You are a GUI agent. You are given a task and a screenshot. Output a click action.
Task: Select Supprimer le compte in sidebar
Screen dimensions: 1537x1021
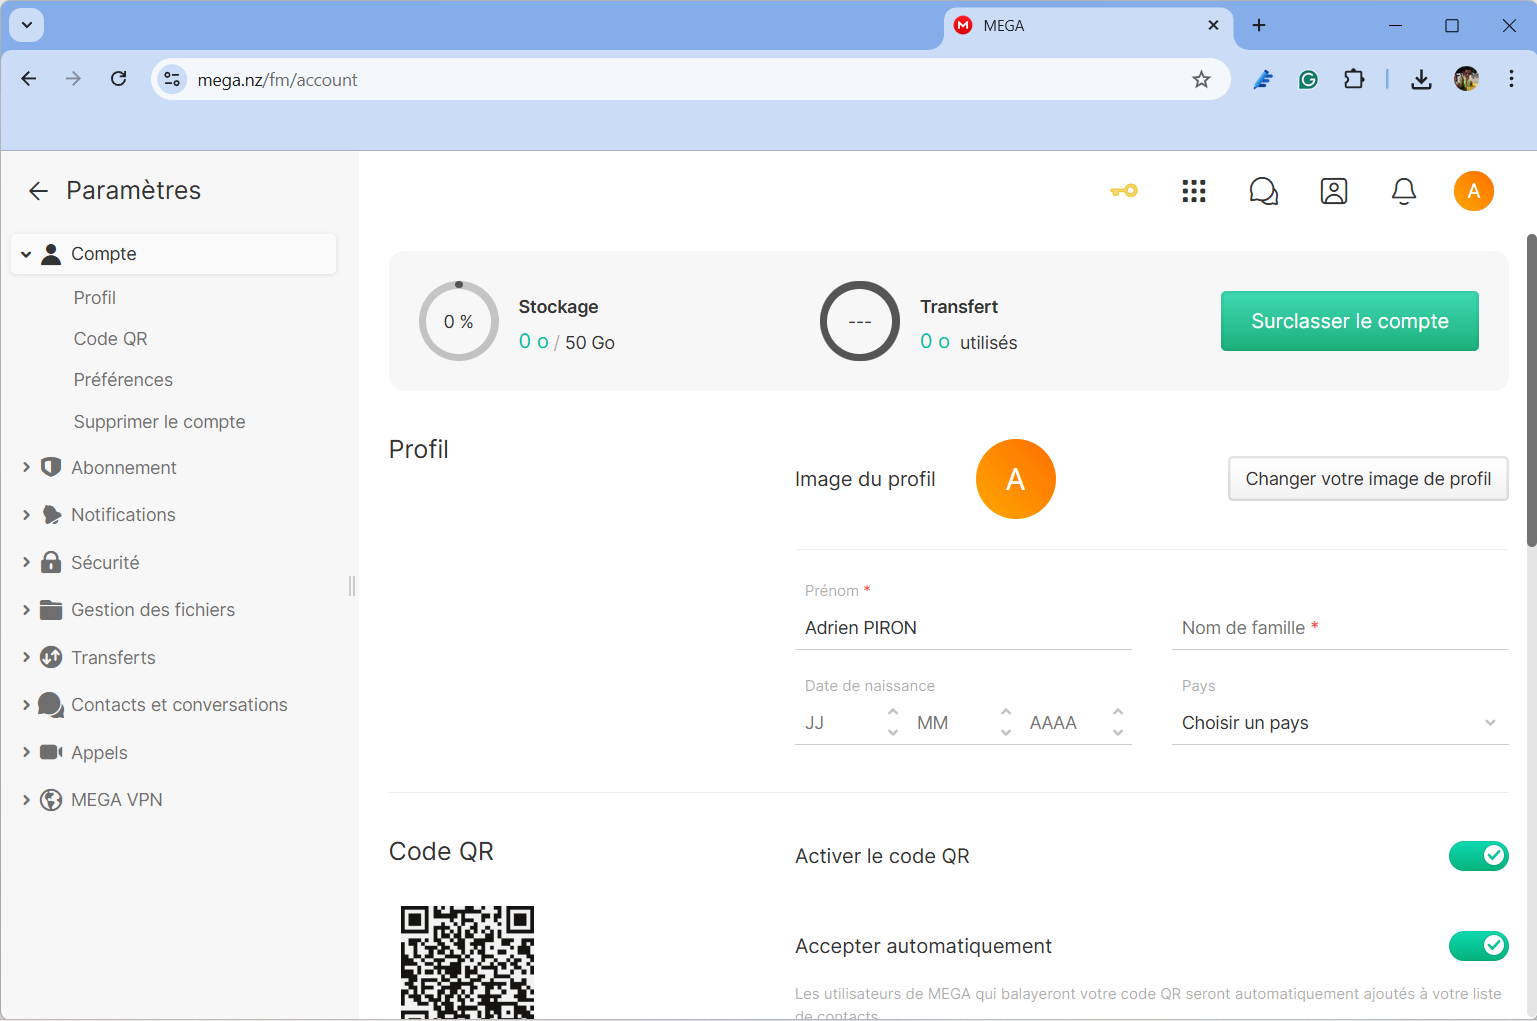click(159, 422)
